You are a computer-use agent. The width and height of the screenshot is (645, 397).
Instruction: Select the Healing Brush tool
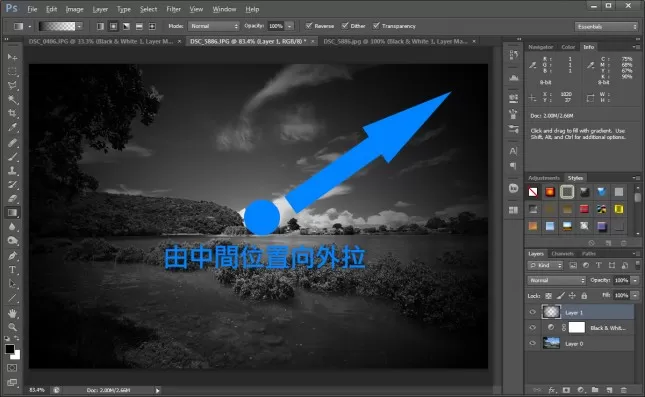[x=12, y=142]
